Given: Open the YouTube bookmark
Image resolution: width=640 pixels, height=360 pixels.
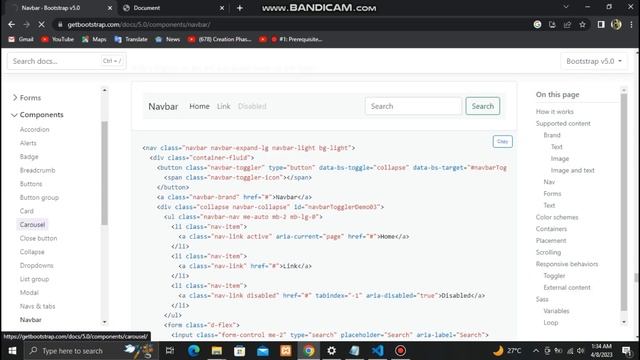Looking at the screenshot, I should point(58,39).
